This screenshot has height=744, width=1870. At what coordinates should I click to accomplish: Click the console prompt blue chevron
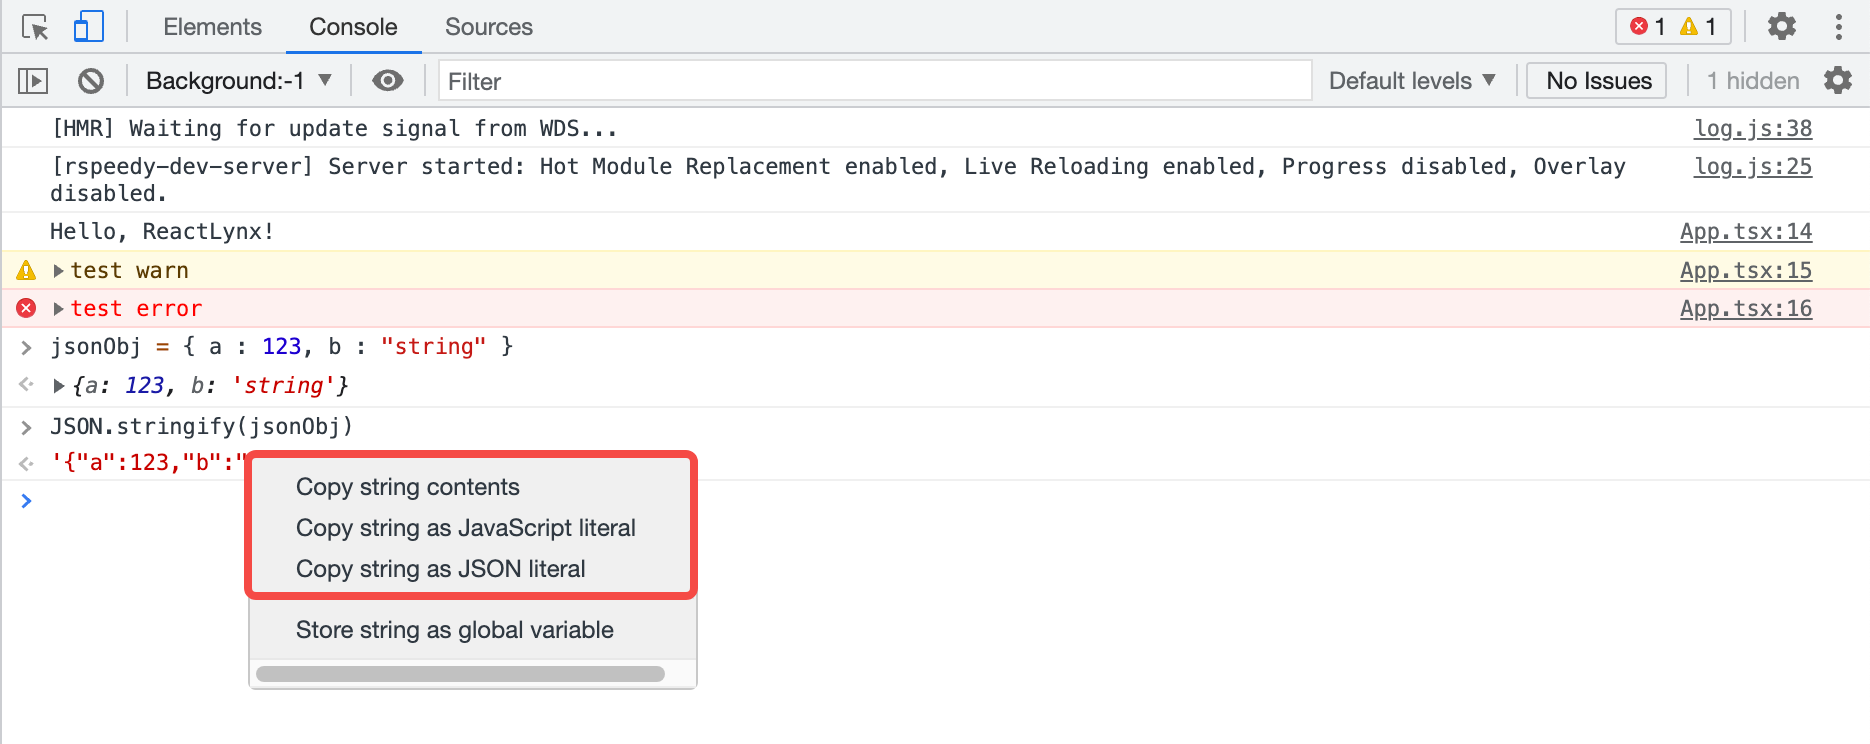pyautogui.click(x=26, y=500)
